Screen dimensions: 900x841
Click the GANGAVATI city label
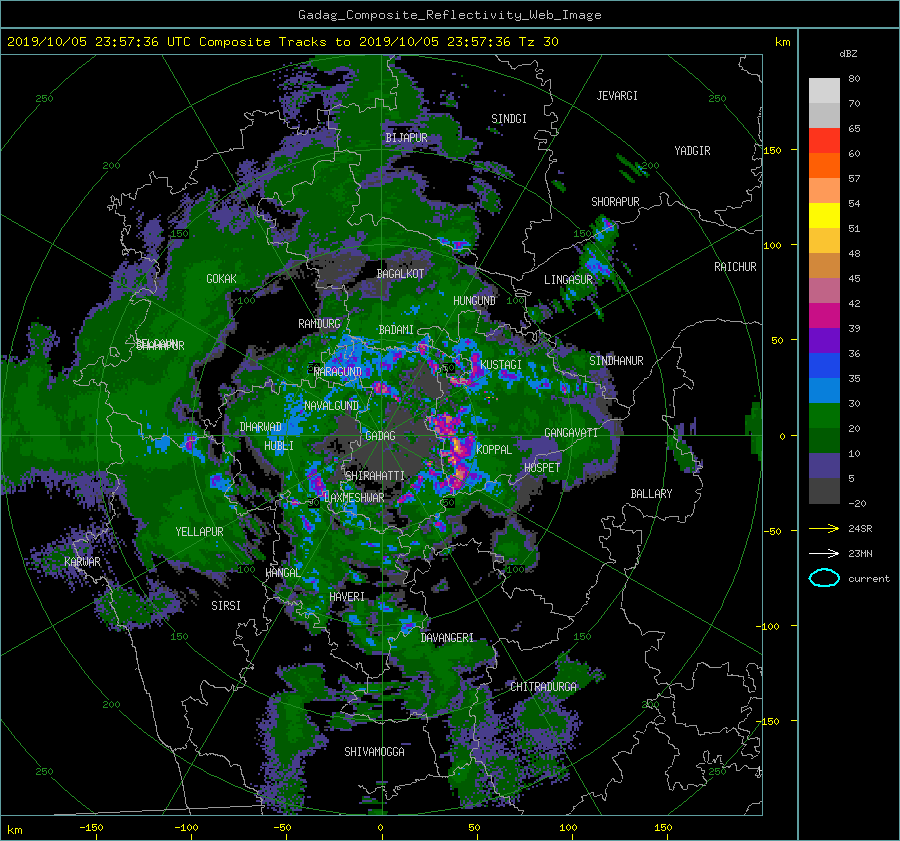click(x=571, y=433)
